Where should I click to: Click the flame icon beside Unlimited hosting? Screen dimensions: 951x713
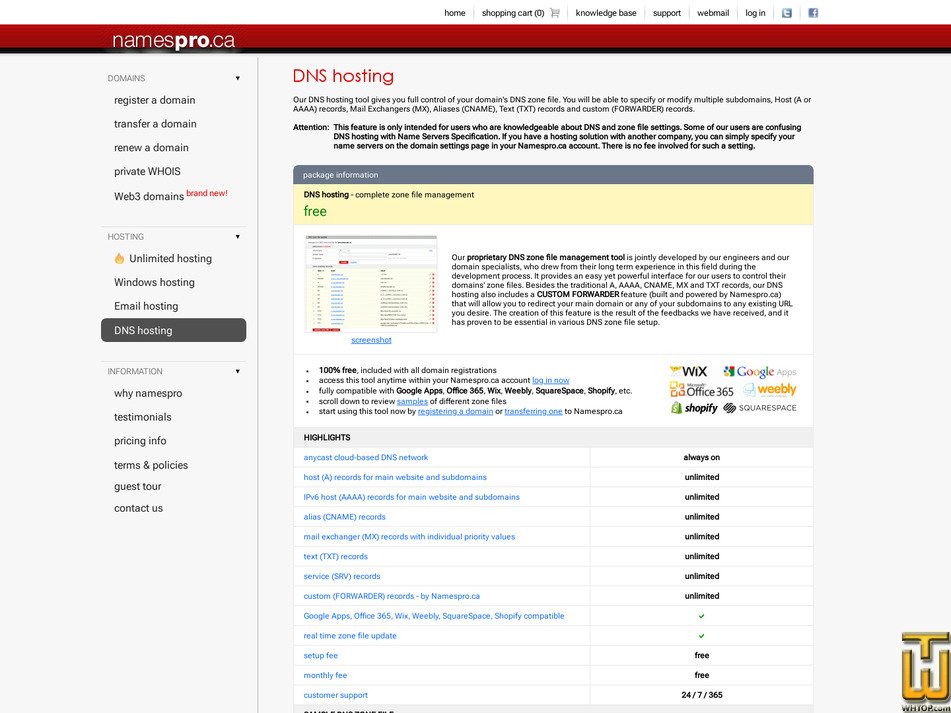tap(119, 258)
